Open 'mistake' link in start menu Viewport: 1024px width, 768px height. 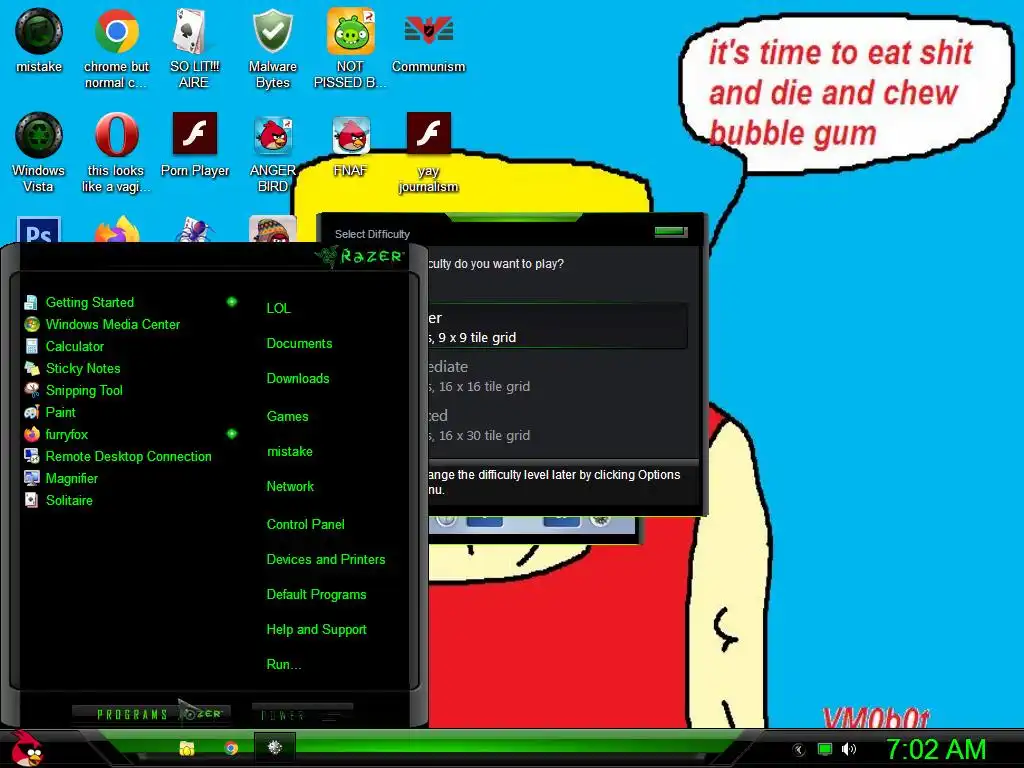[289, 451]
